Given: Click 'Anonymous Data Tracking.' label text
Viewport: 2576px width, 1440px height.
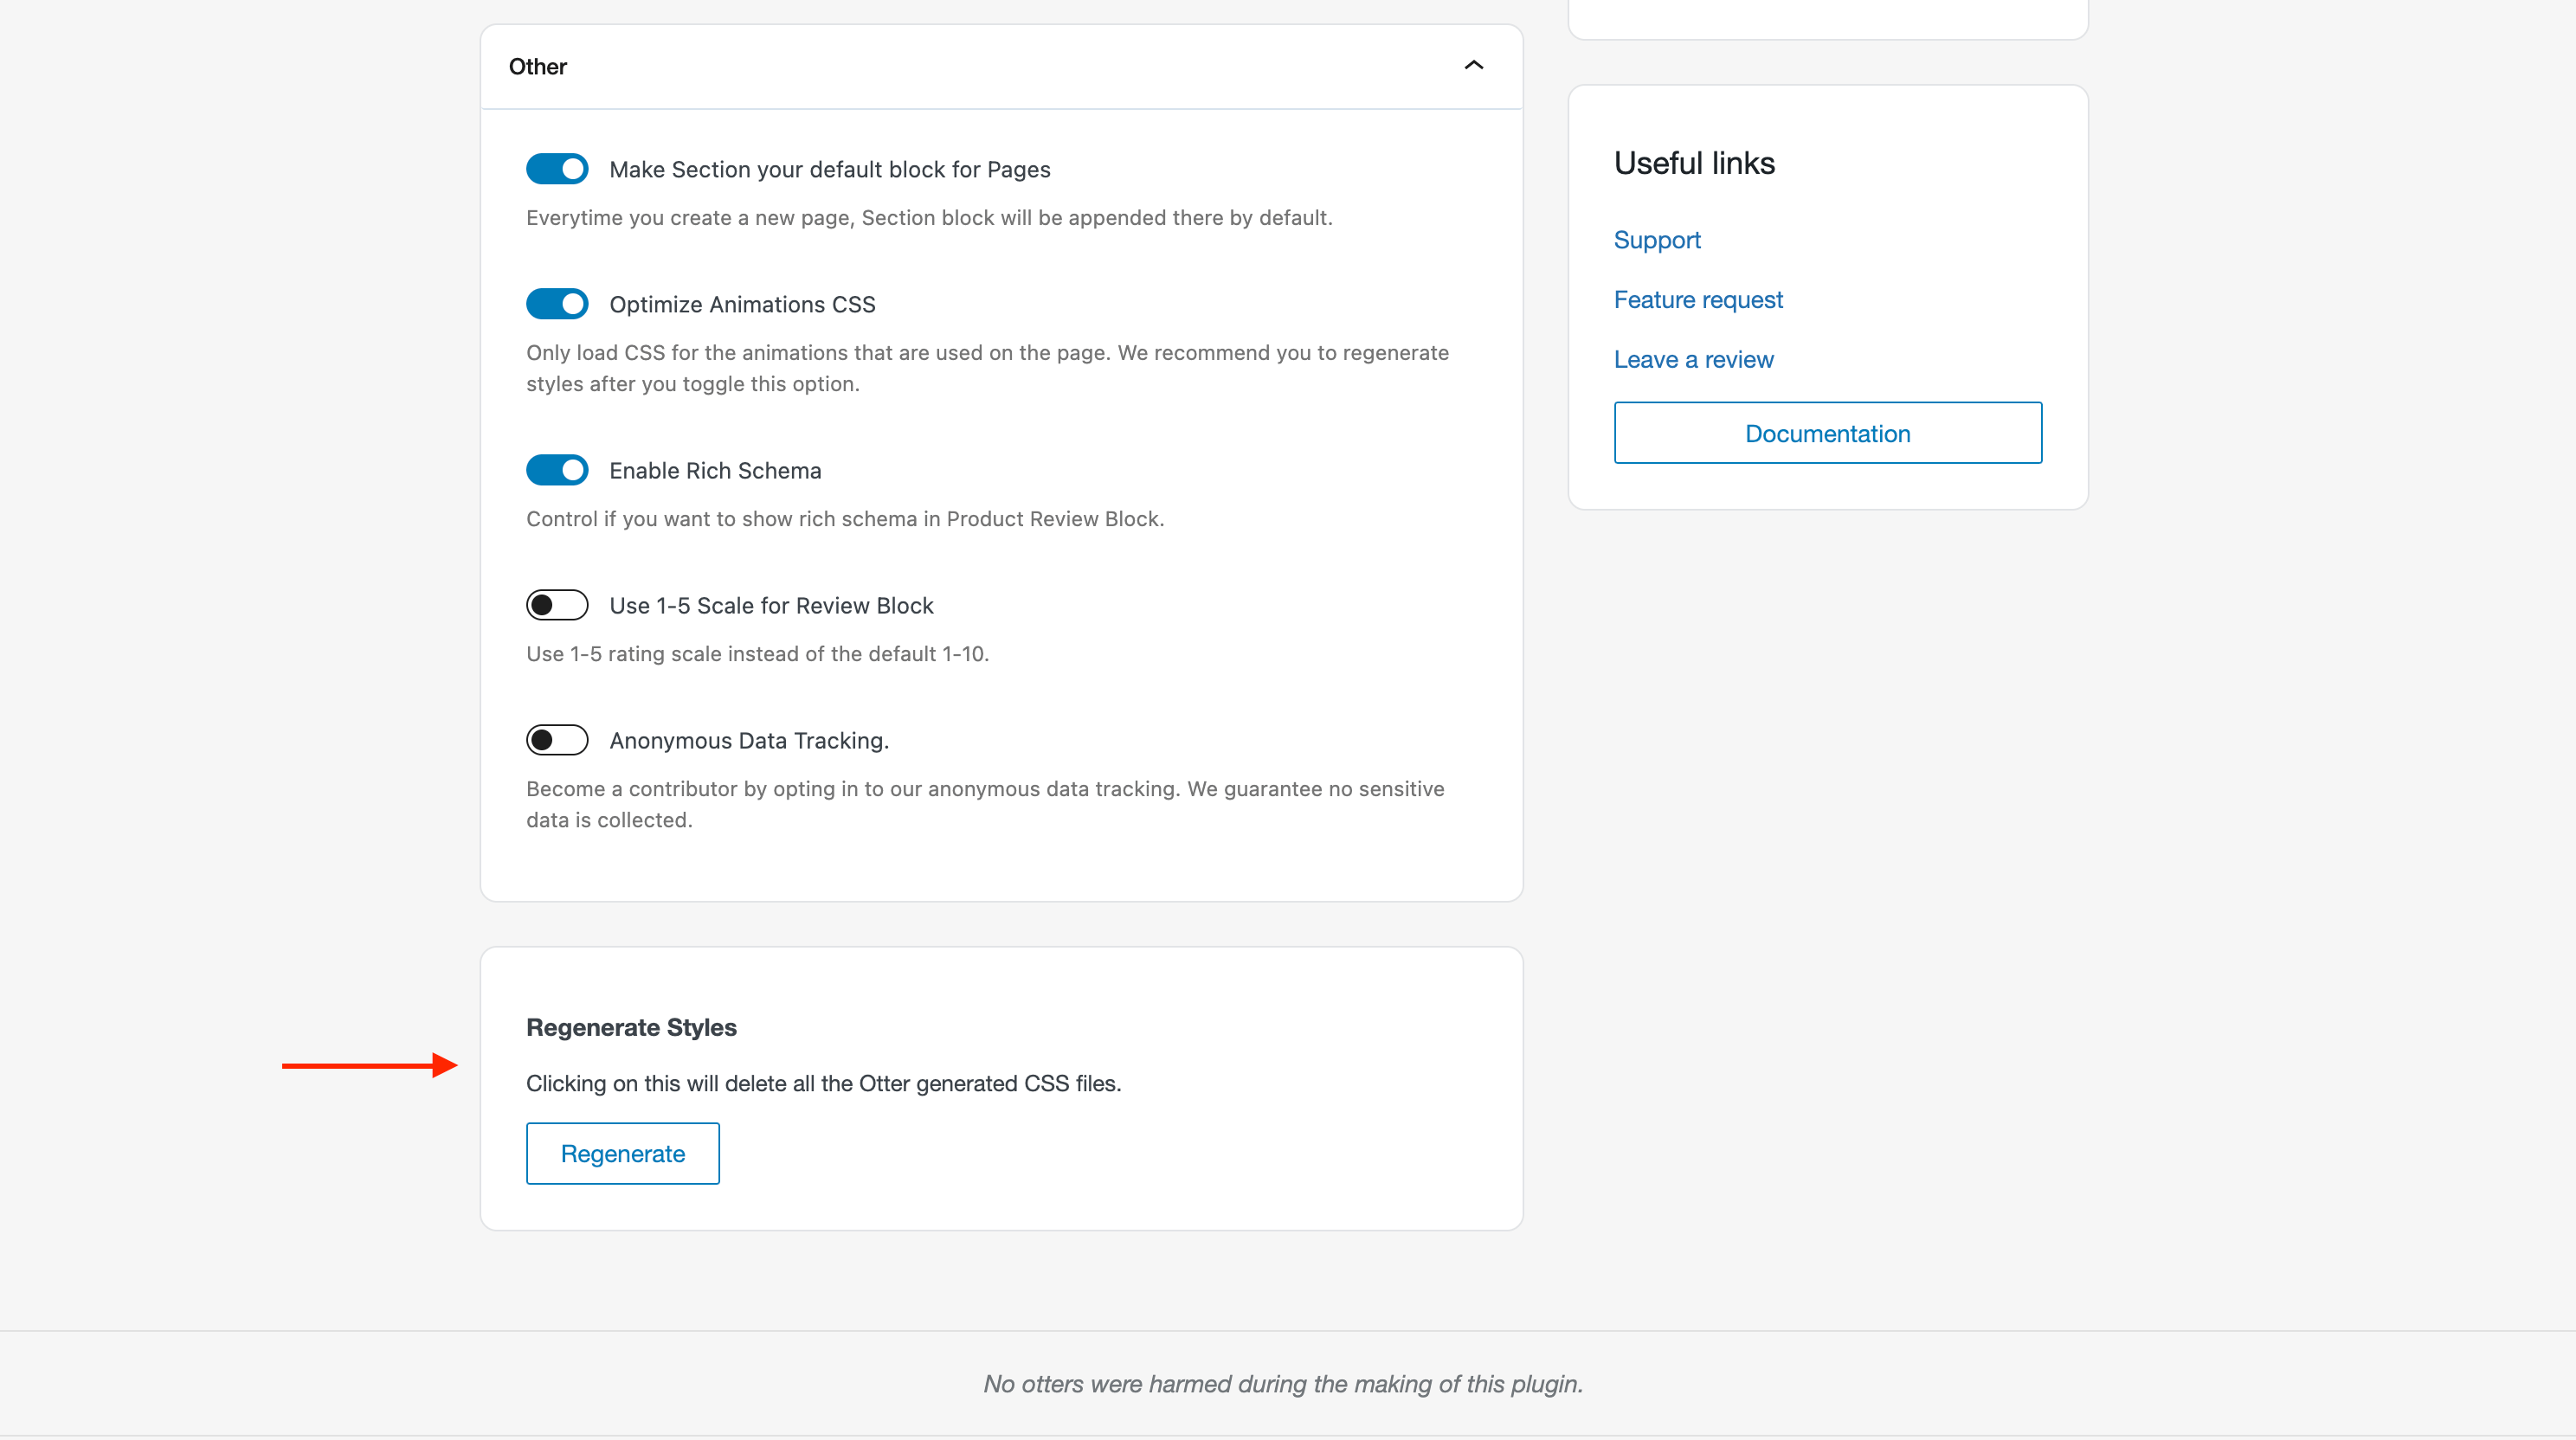Looking at the screenshot, I should point(749,740).
